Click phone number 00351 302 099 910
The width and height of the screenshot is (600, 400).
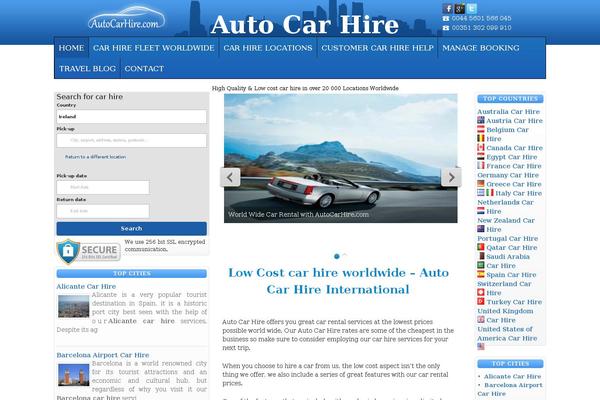[x=481, y=28]
